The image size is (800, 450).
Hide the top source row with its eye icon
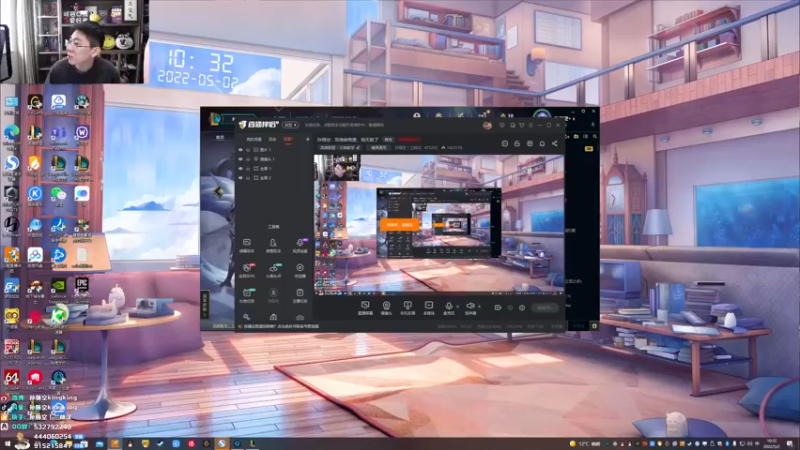[241, 150]
